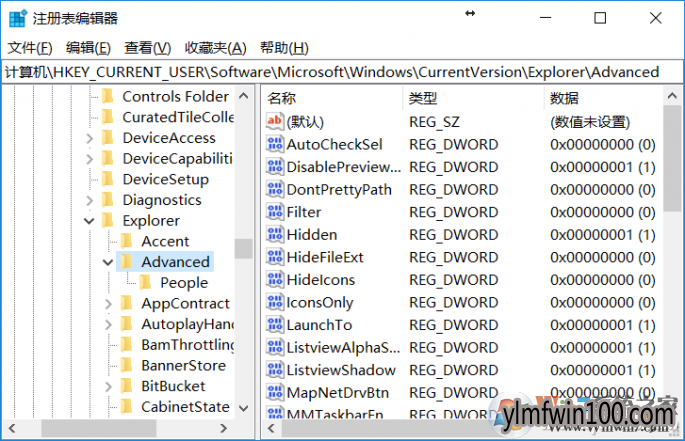Image resolution: width=685 pixels, height=441 pixels.
Task: Click the LaunchTo DWORD icon
Action: pos(275,324)
